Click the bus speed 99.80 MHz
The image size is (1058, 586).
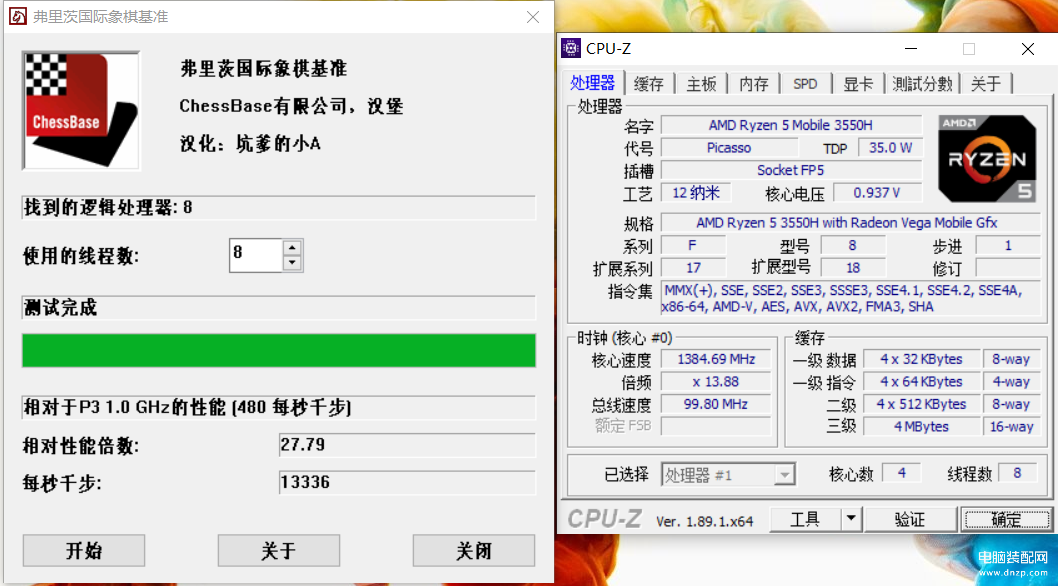pos(716,404)
